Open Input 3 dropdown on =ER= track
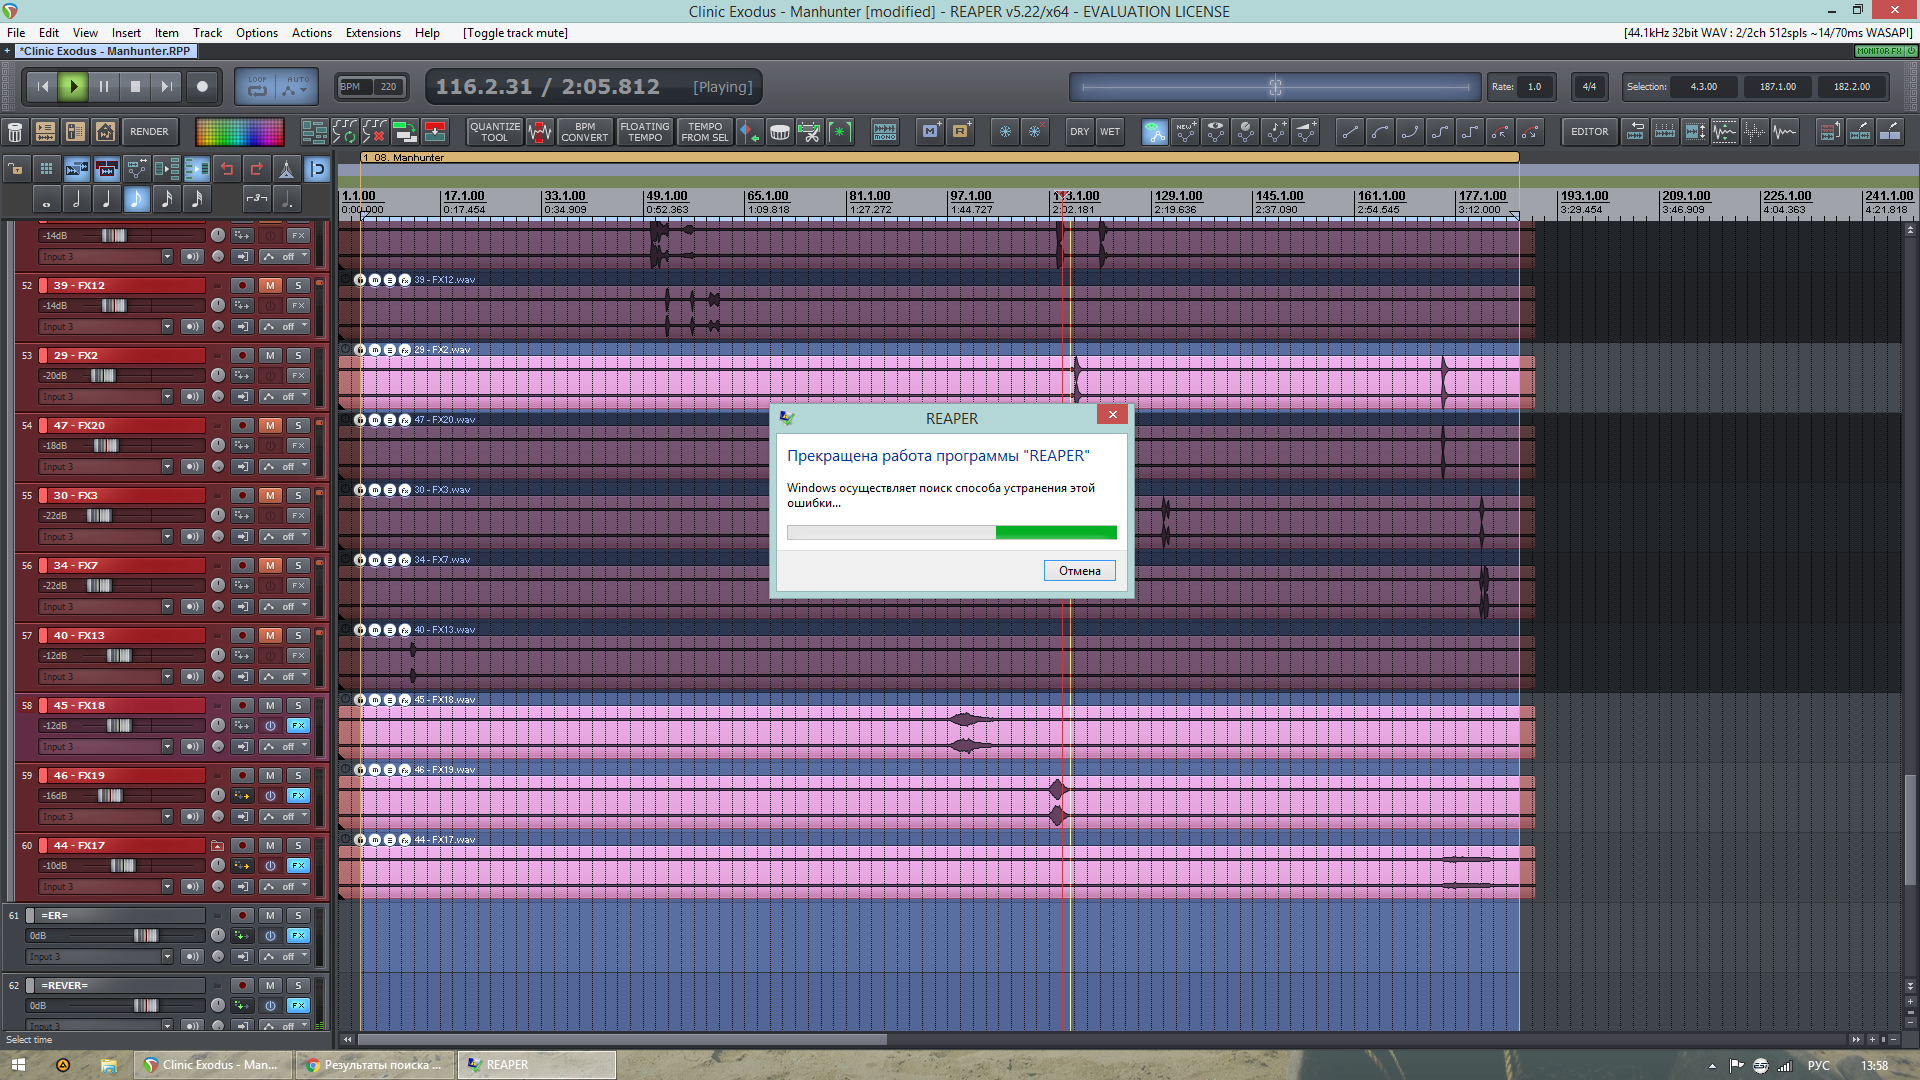This screenshot has height=1080, width=1920. [167, 957]
